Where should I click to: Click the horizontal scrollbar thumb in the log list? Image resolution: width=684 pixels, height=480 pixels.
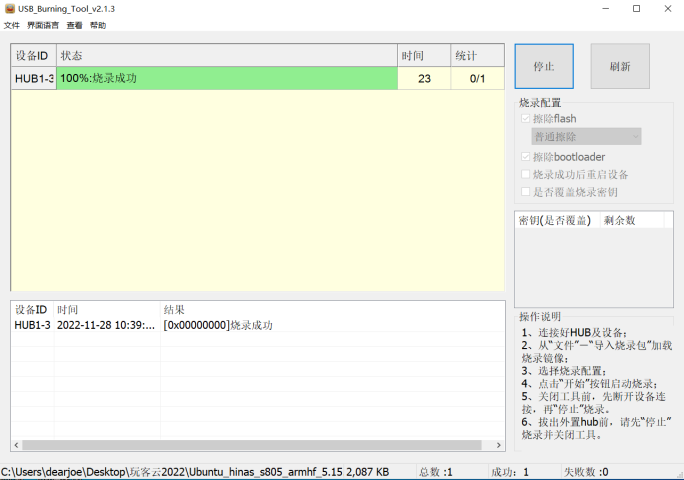(252, 445)
